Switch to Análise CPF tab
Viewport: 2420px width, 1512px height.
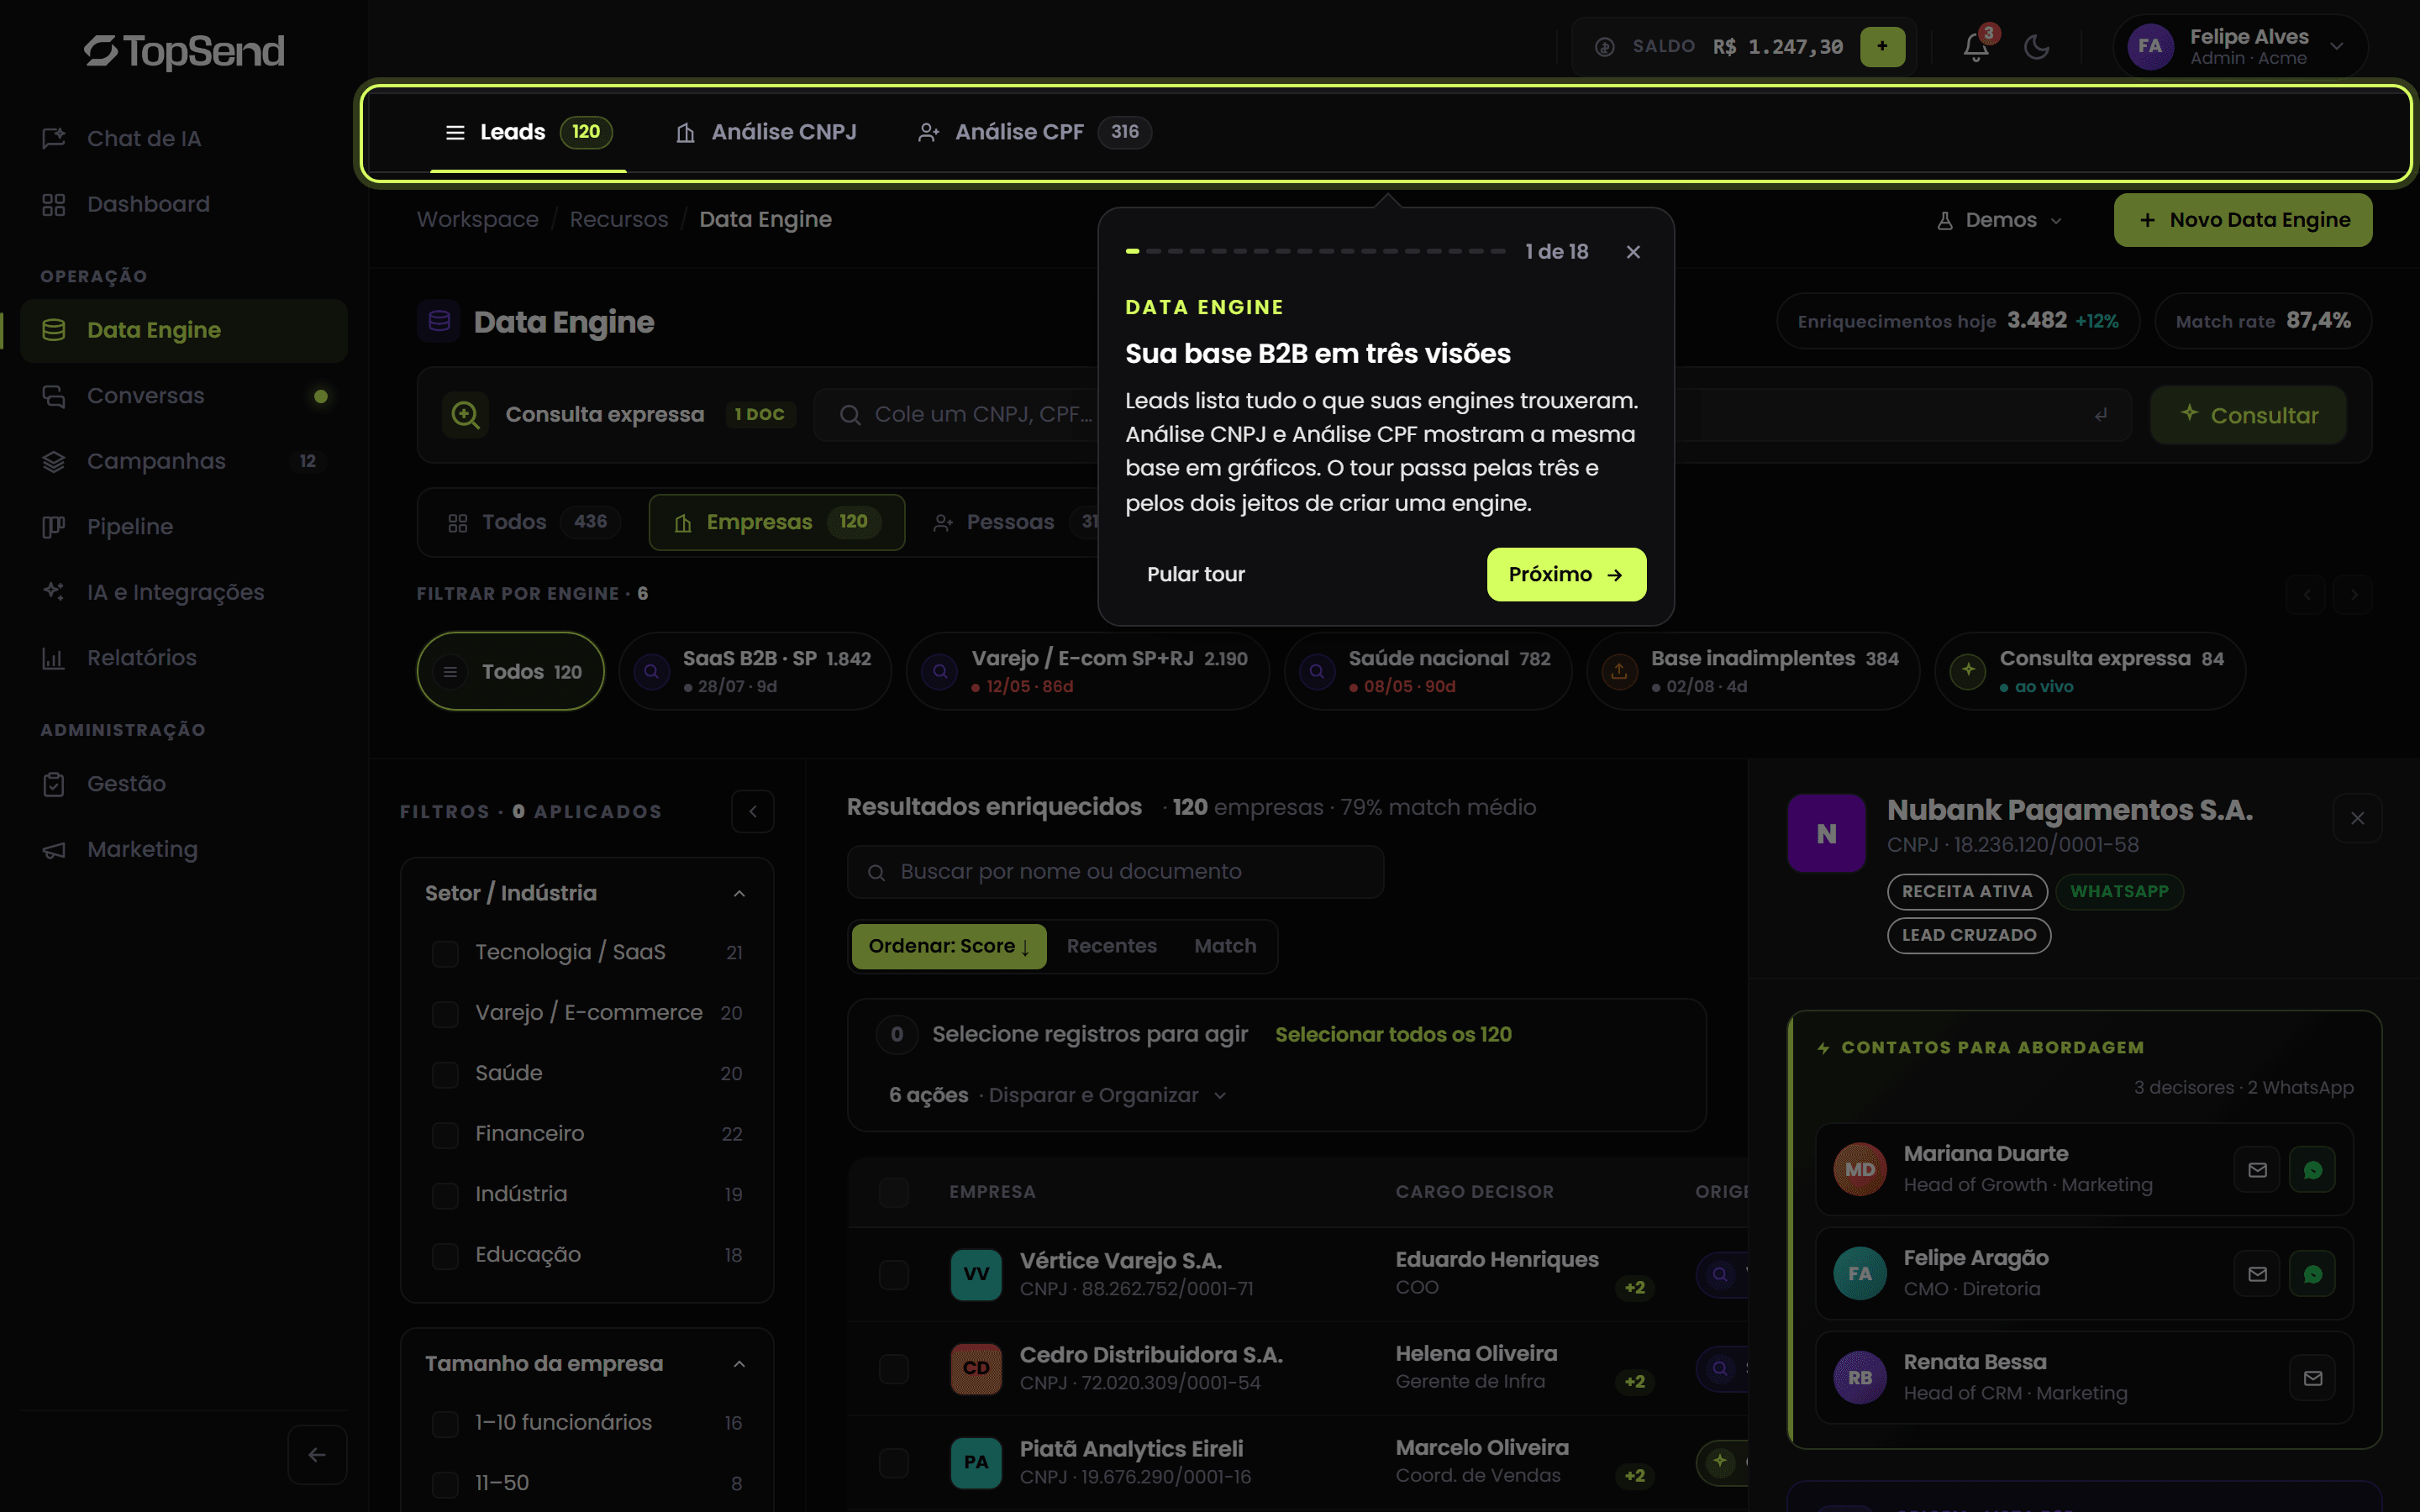tap(1034, 132)
